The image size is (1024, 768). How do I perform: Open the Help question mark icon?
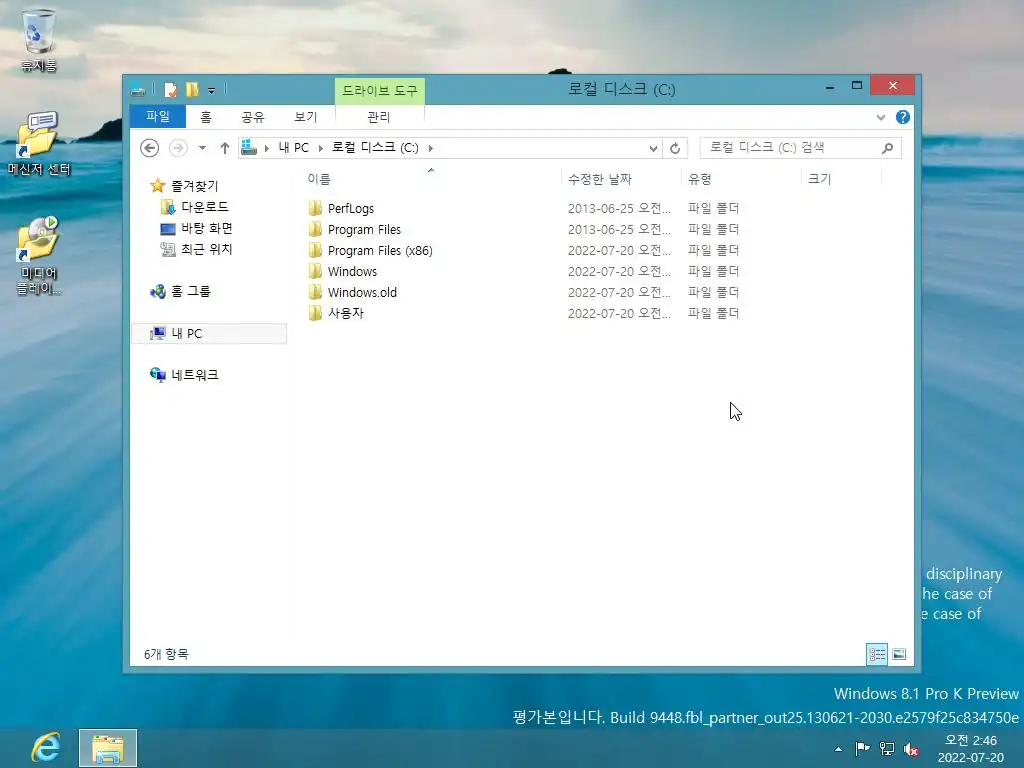(x=903, y=117)
